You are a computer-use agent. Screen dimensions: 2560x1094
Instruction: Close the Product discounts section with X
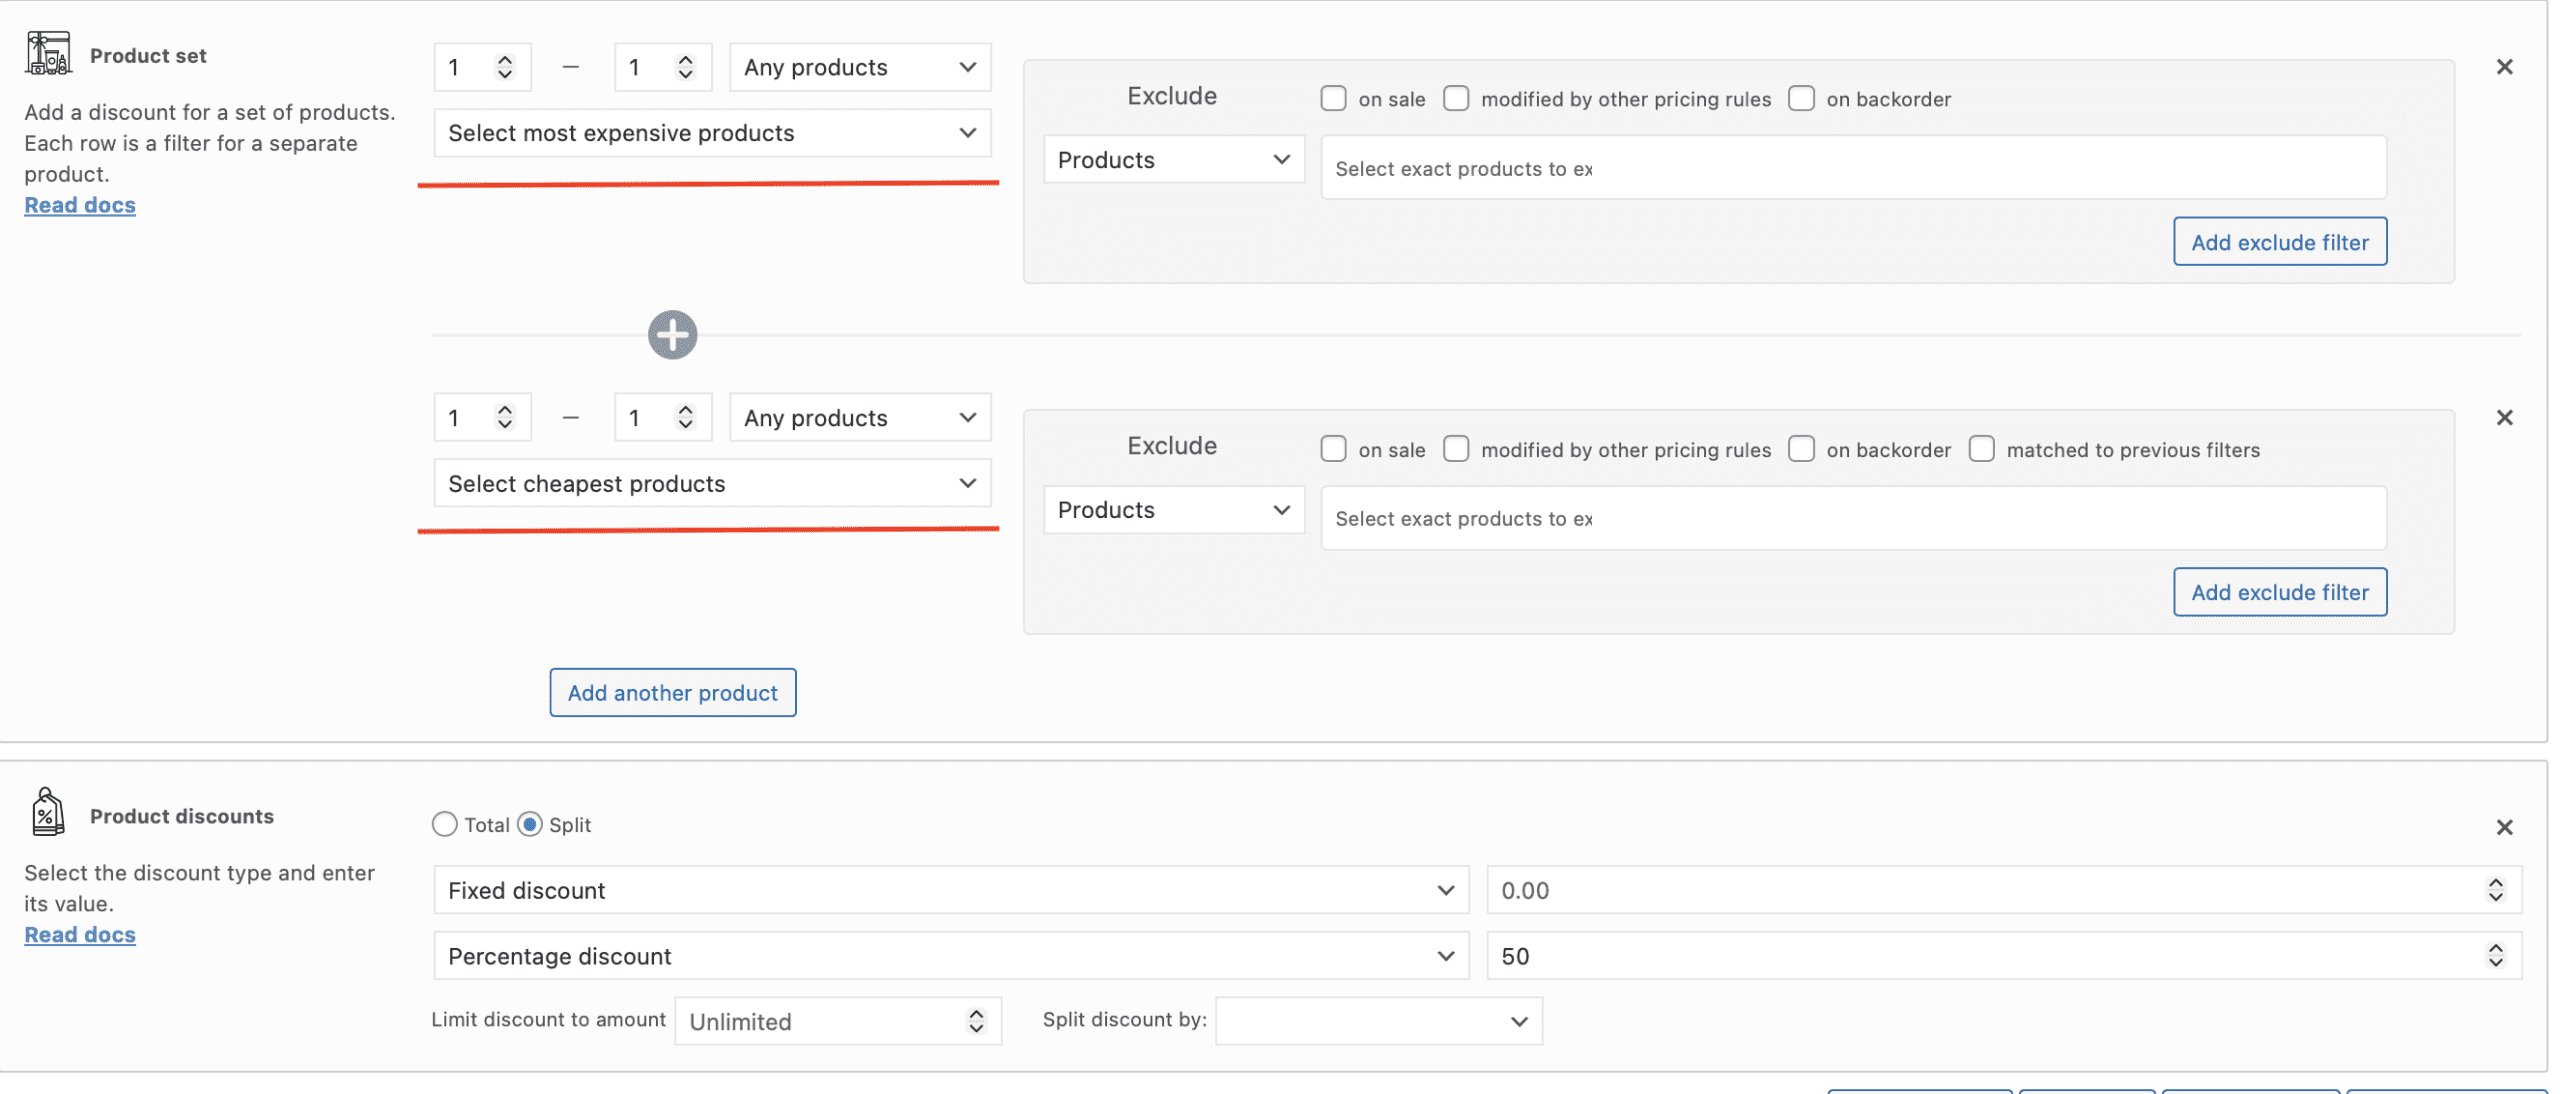(2503, 827)
